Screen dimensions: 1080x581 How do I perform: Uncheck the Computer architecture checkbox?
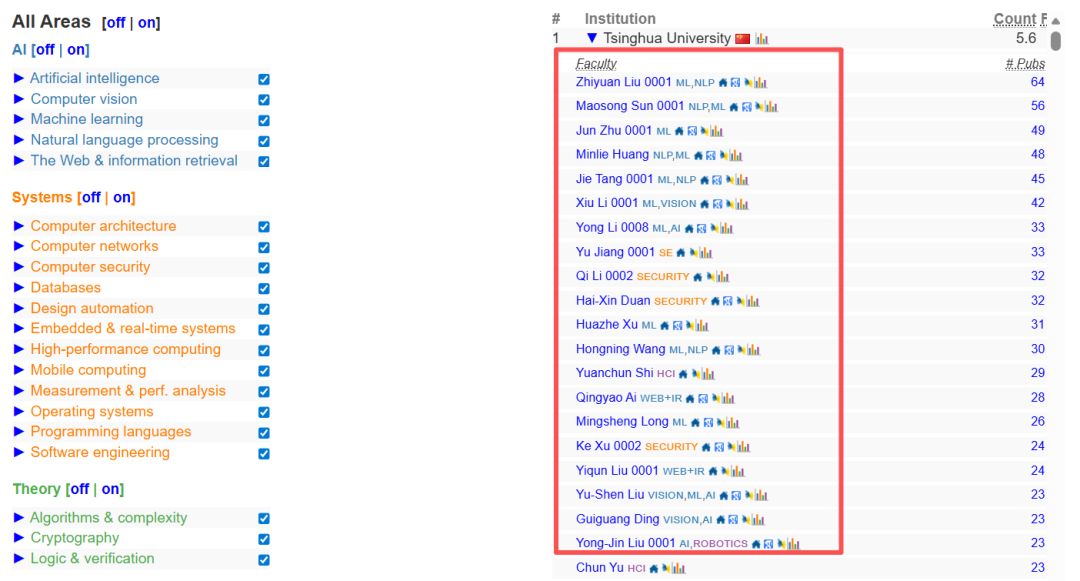point(264,226)
